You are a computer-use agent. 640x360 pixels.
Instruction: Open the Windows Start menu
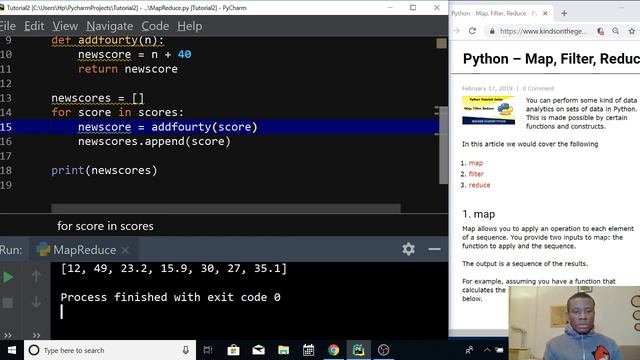(12, 350)
